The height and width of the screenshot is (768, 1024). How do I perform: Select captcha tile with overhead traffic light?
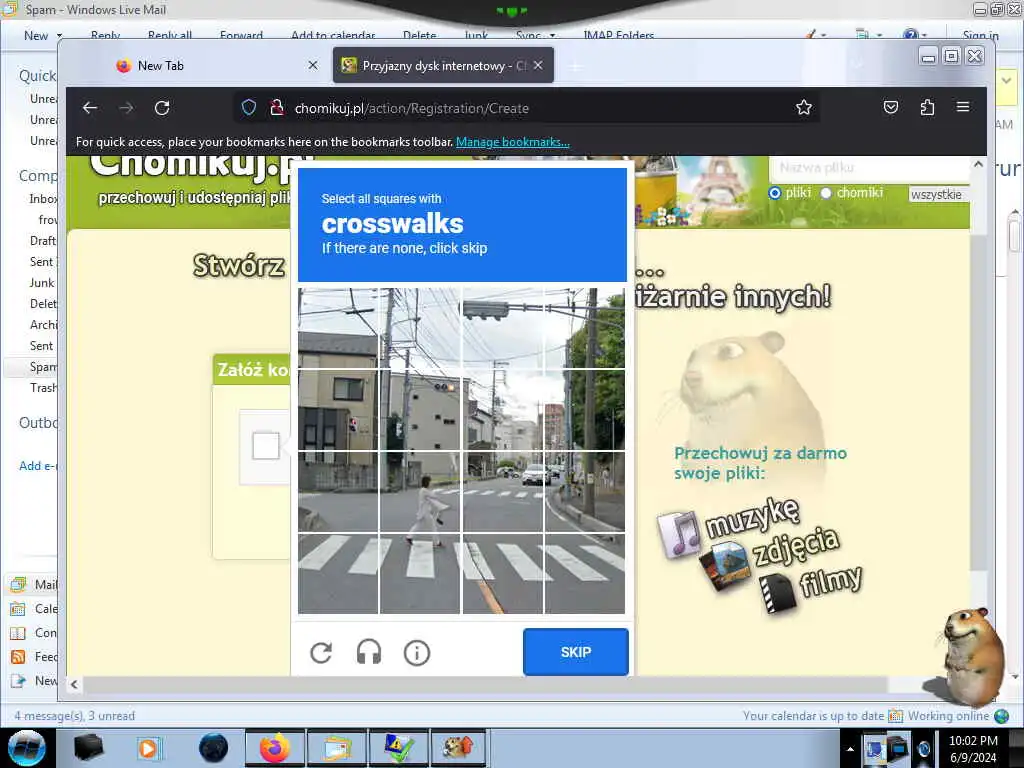503,328
